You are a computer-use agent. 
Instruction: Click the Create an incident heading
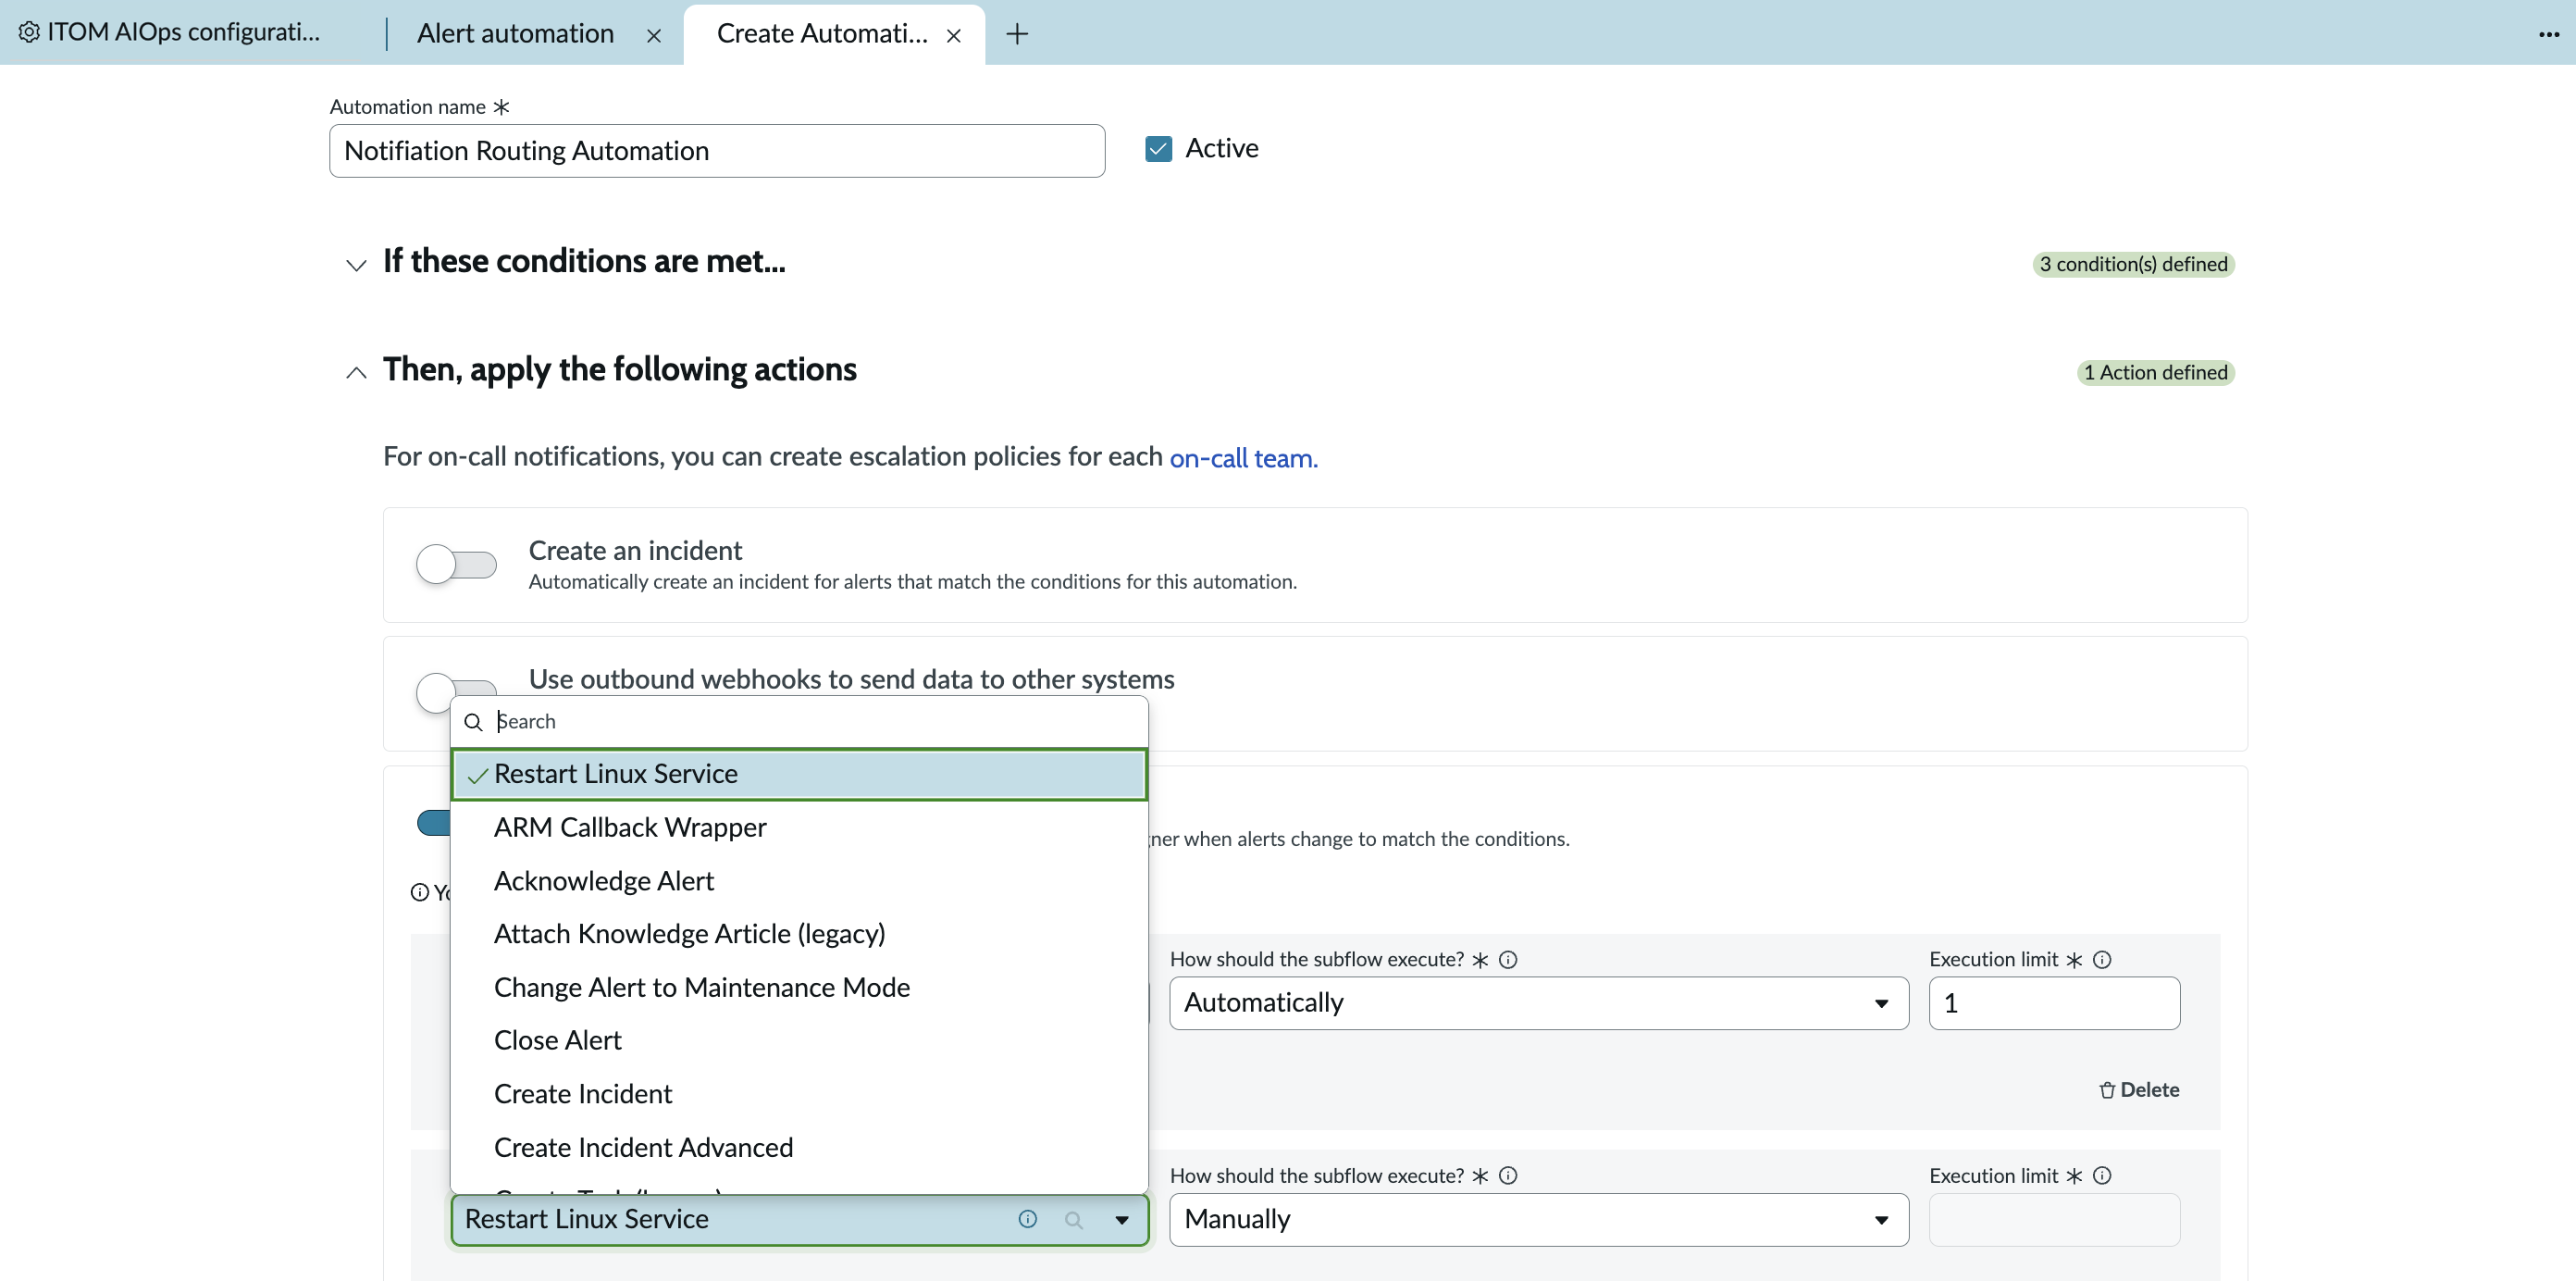click(x=635, y=550)
